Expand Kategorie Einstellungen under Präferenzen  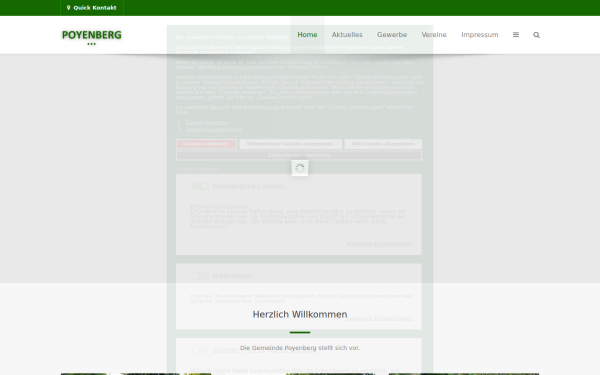(380, 318)
